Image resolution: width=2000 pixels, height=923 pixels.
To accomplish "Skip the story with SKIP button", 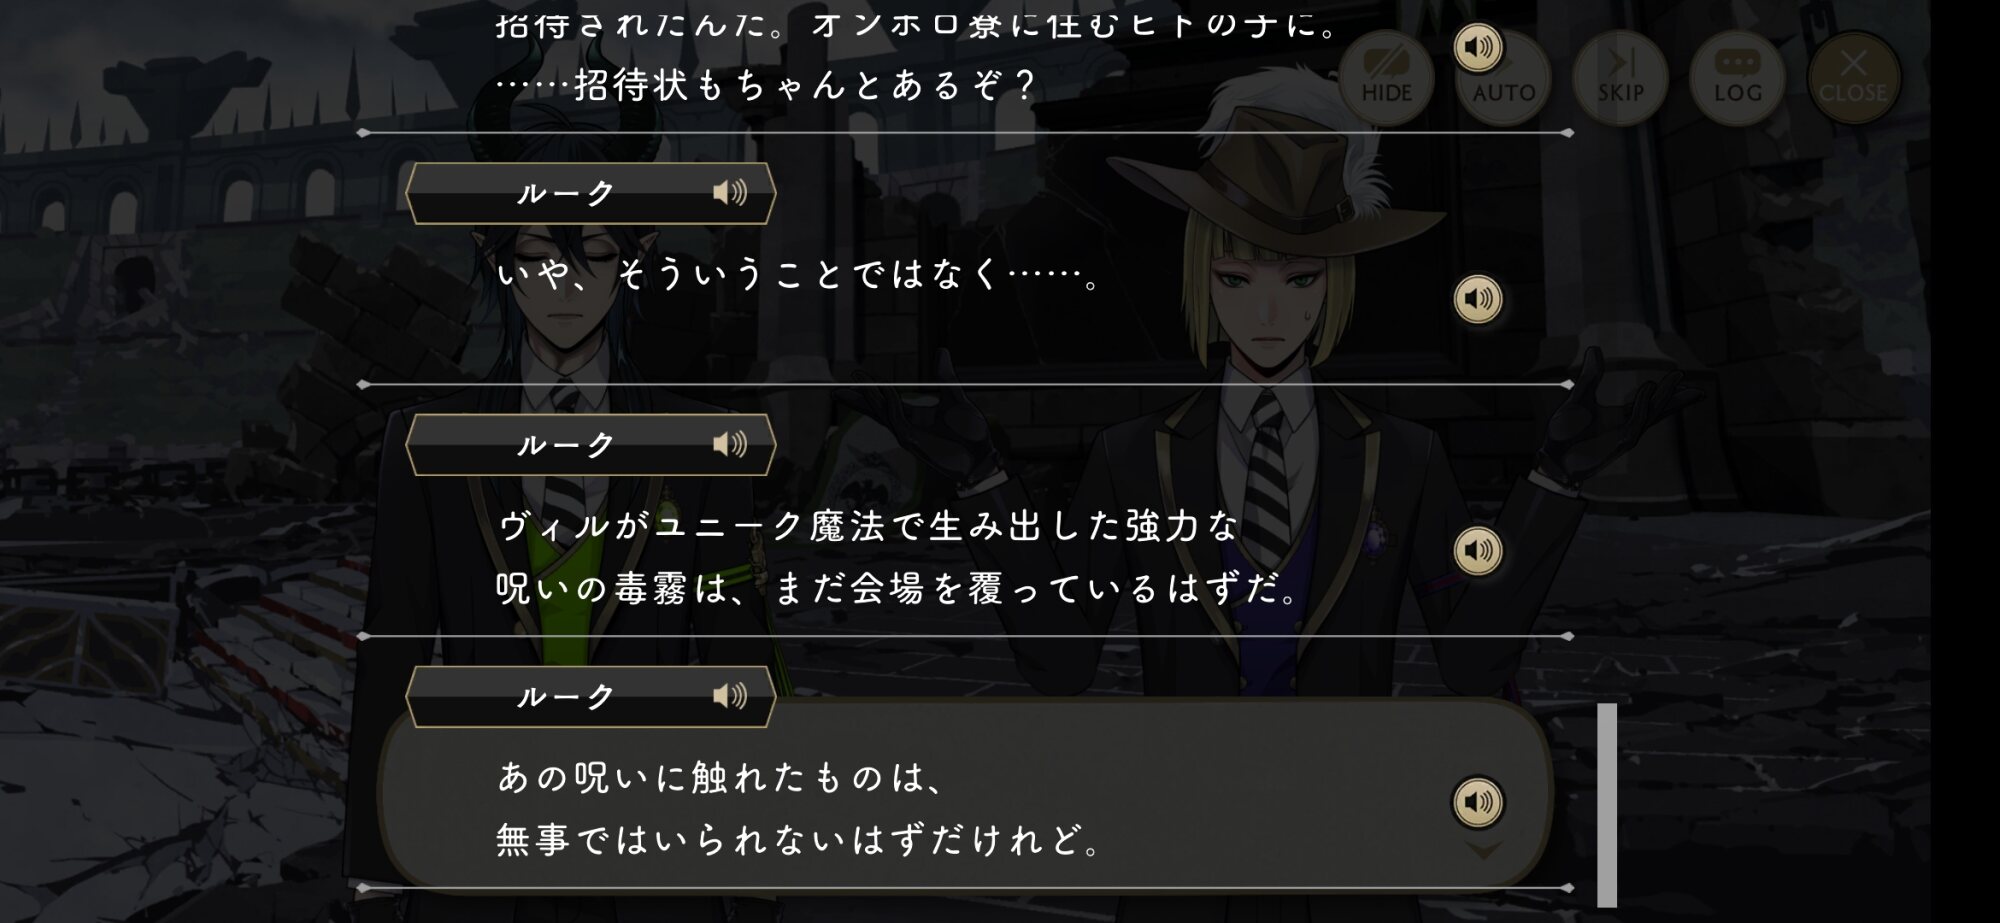I will [x=1620, y=78].
